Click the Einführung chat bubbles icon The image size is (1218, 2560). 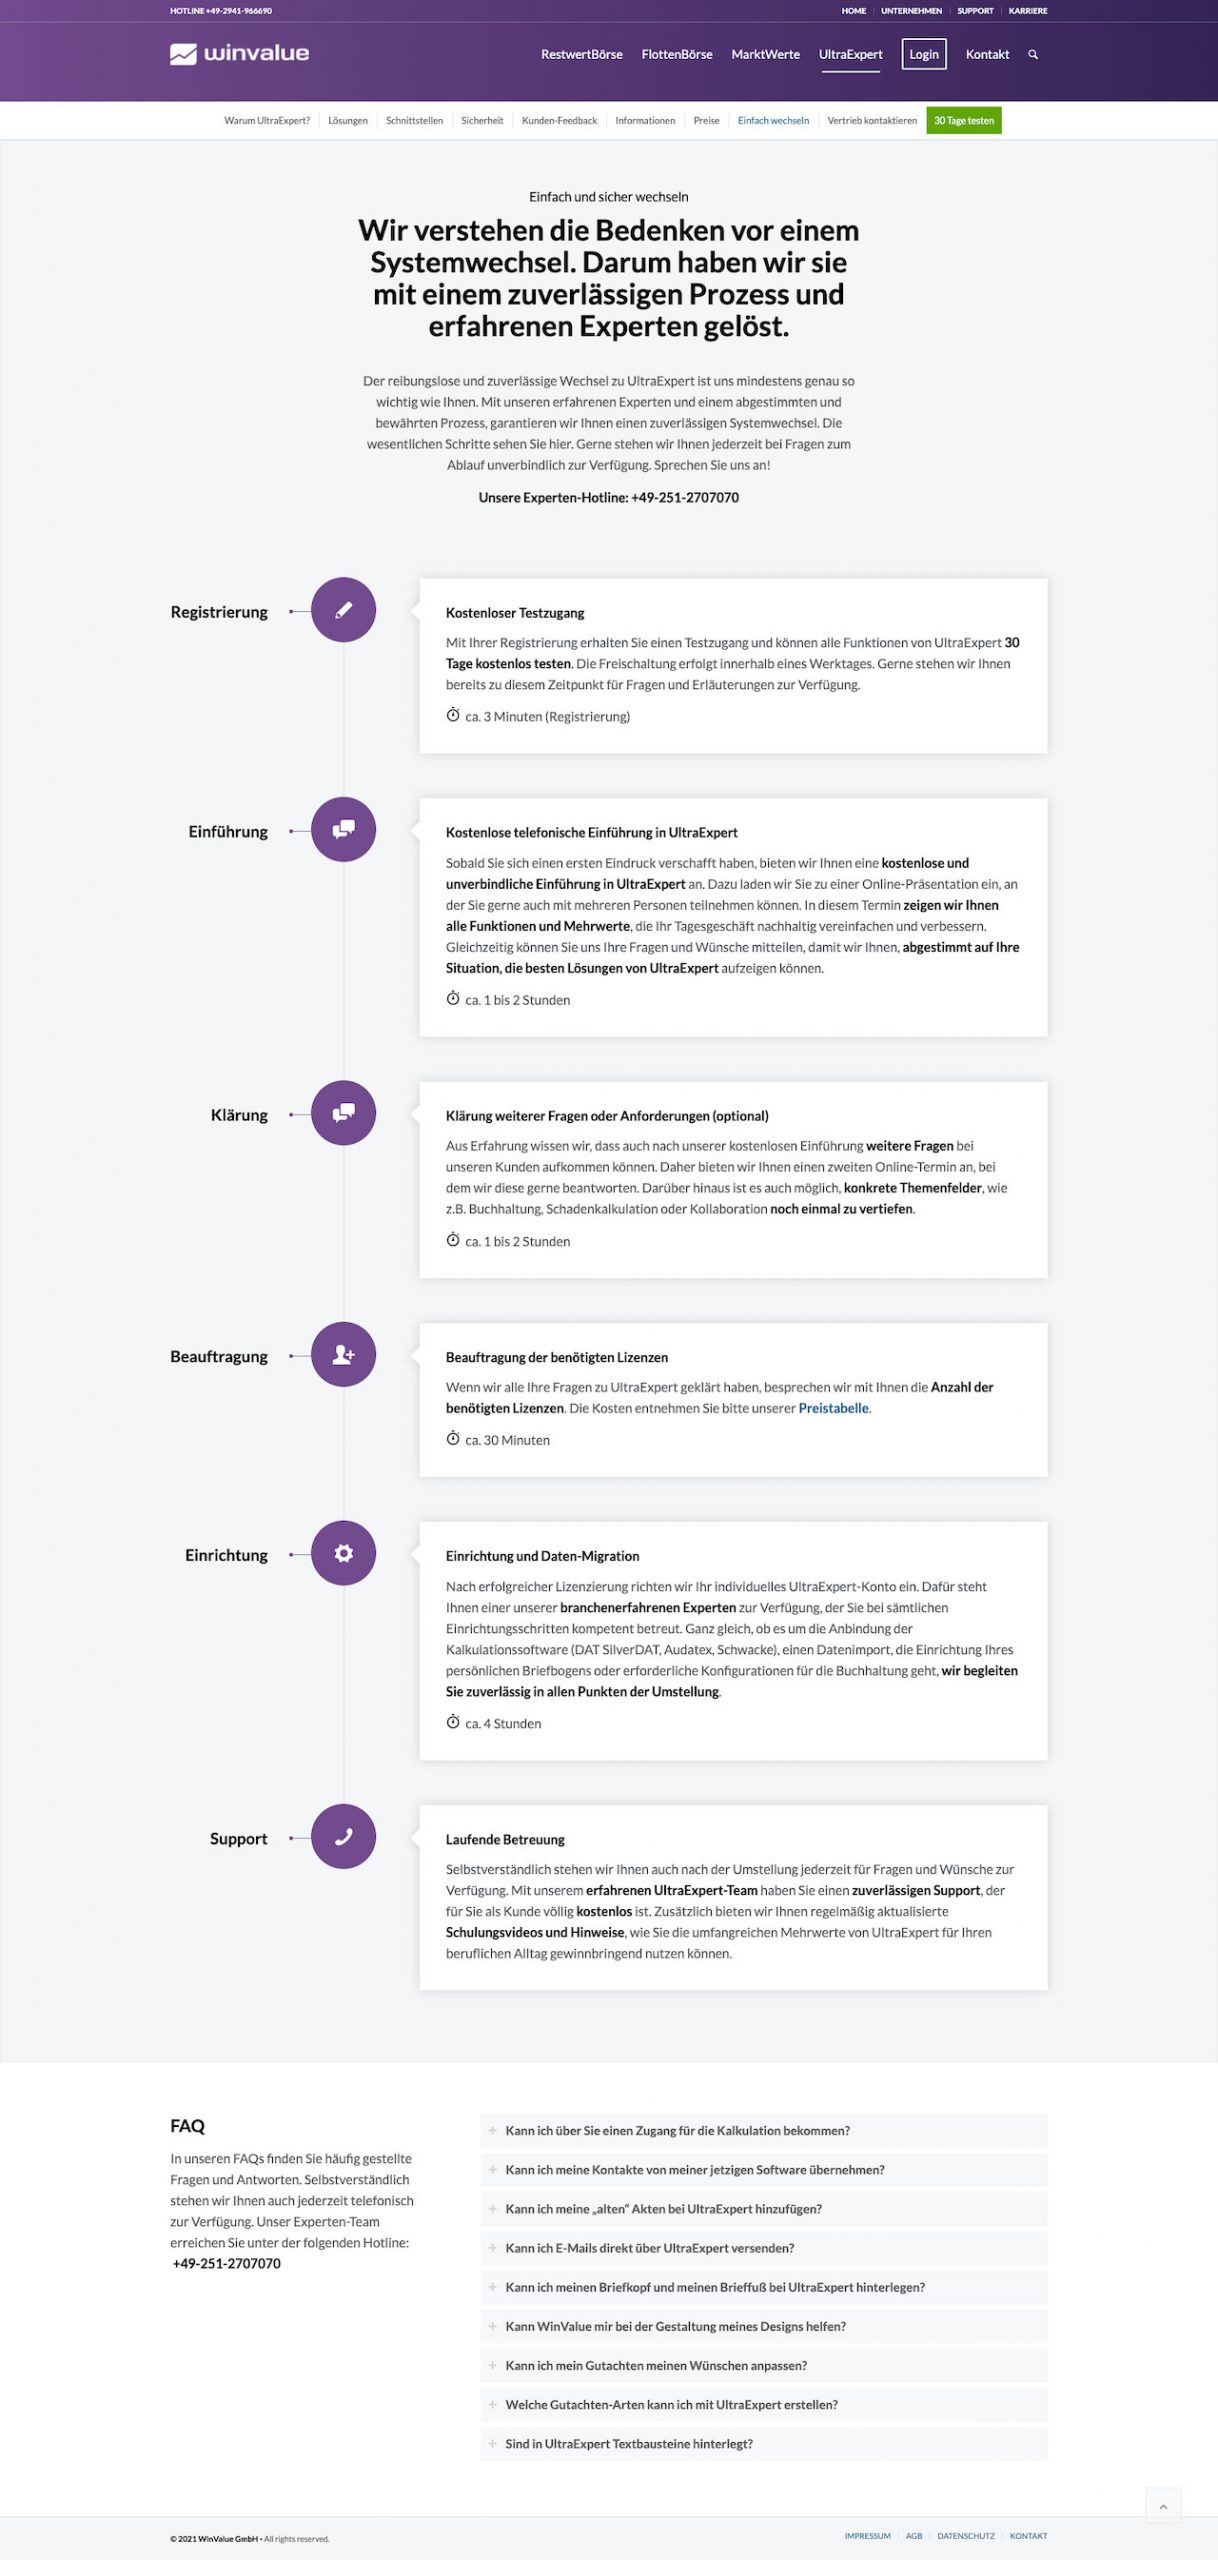[x=343, y=830]
